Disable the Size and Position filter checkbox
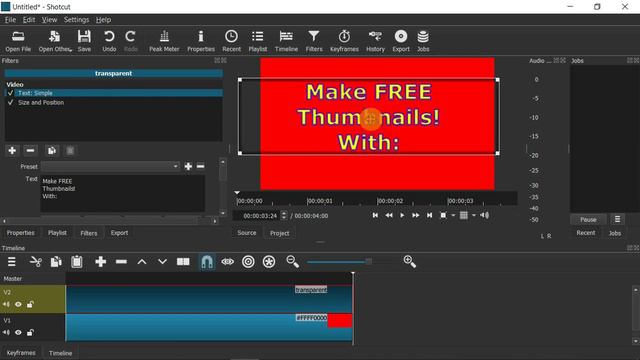640x360 pixels. pos(10,102)
